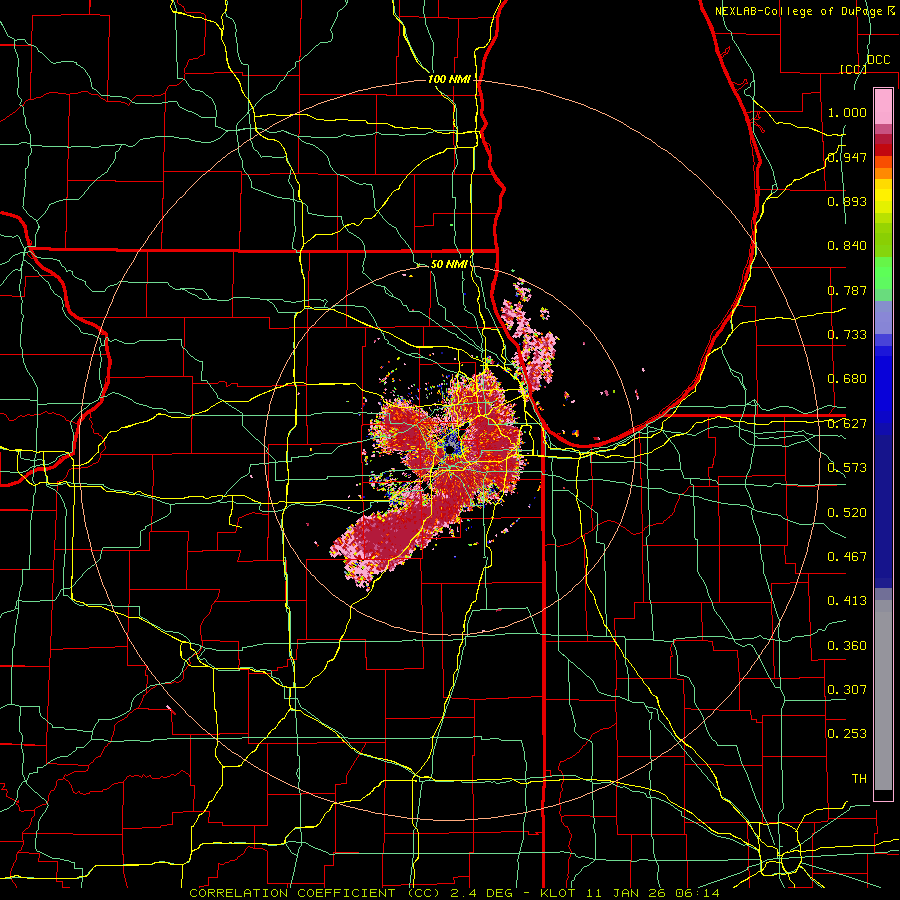Viewport: 900px width, 900px height.
Task: Click the [CC] label above the color scale
Action: pyautogui.click(x=853, y=69)
